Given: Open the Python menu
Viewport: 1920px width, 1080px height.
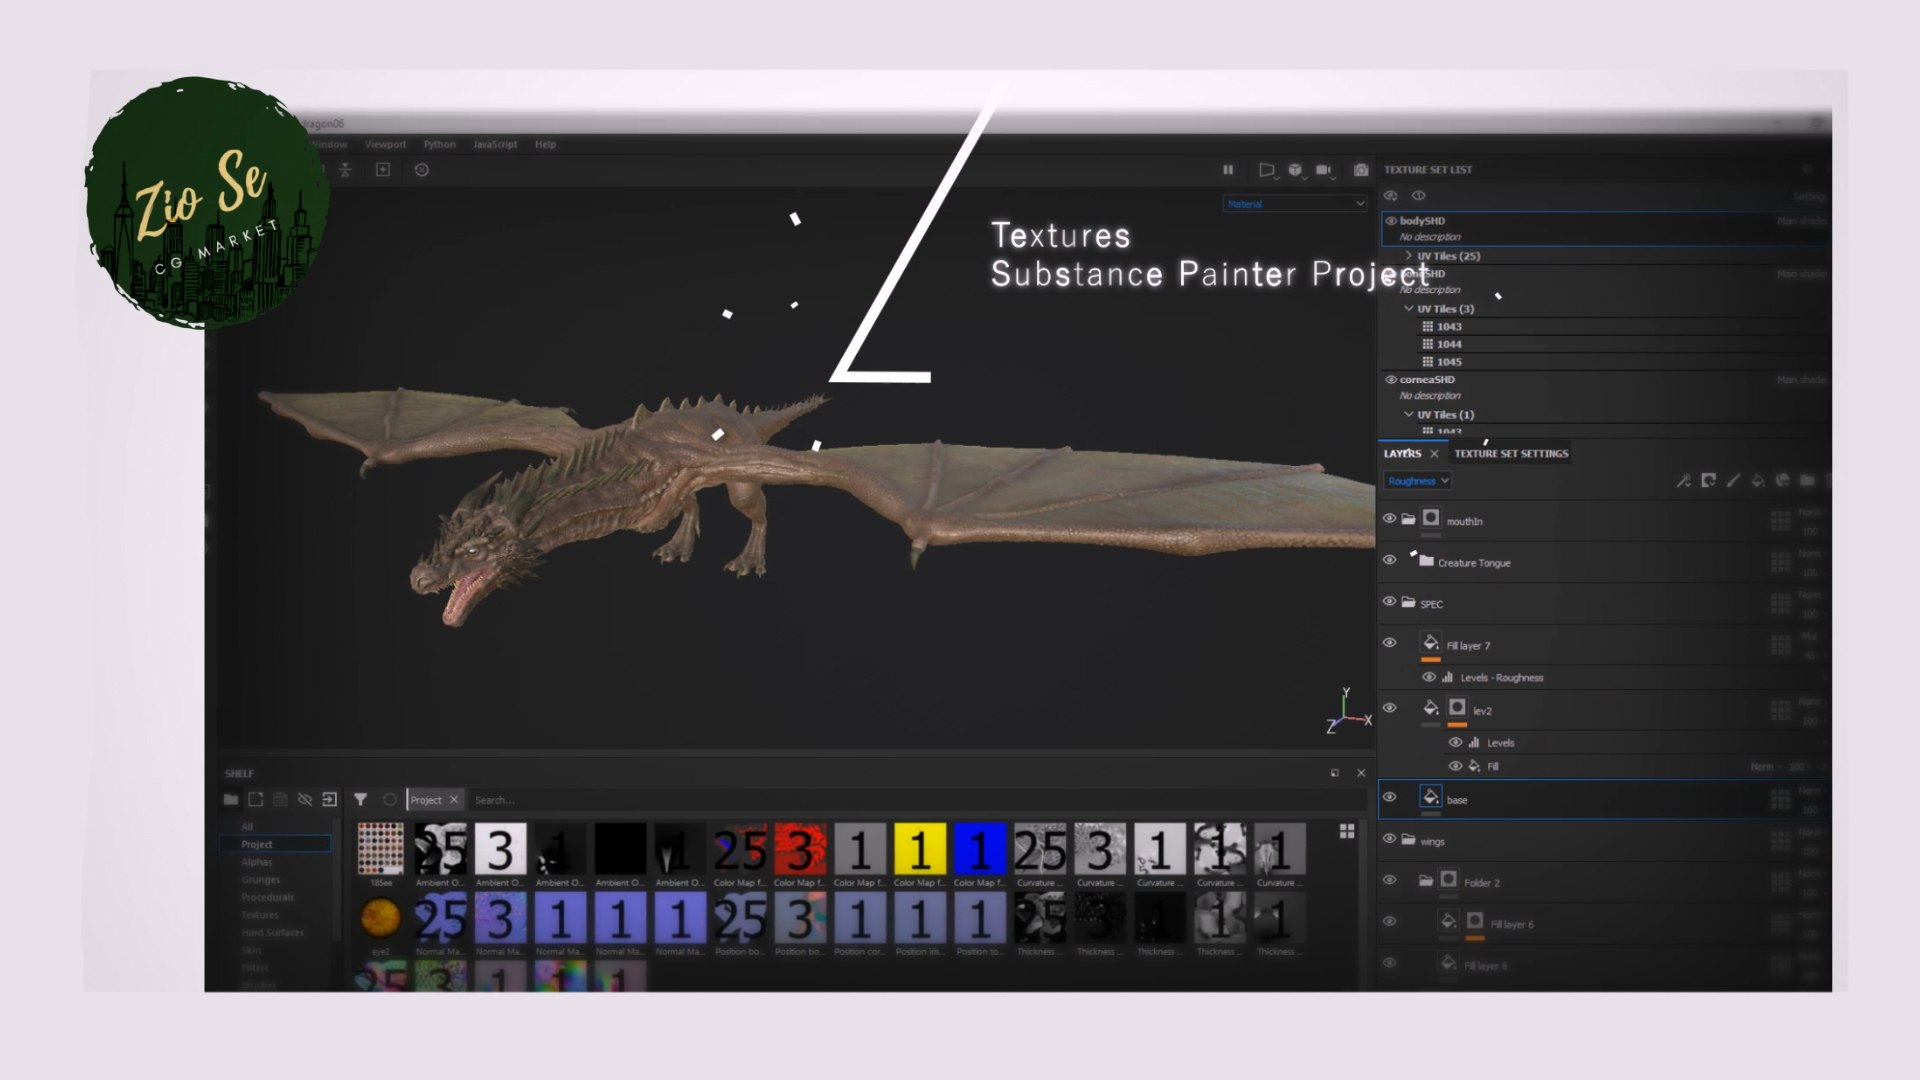Looking at the screenshot, I should pos(440,144).
